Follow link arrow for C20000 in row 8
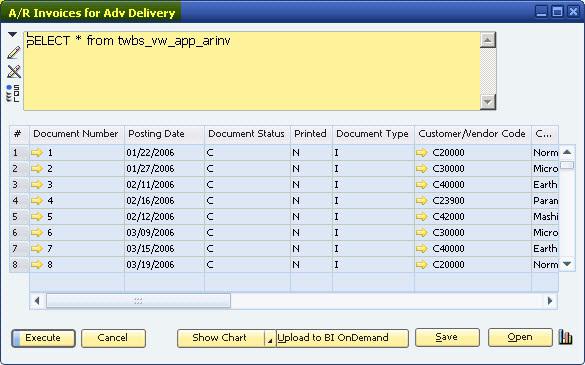The image size is (585, 365). tap(422, 264)
